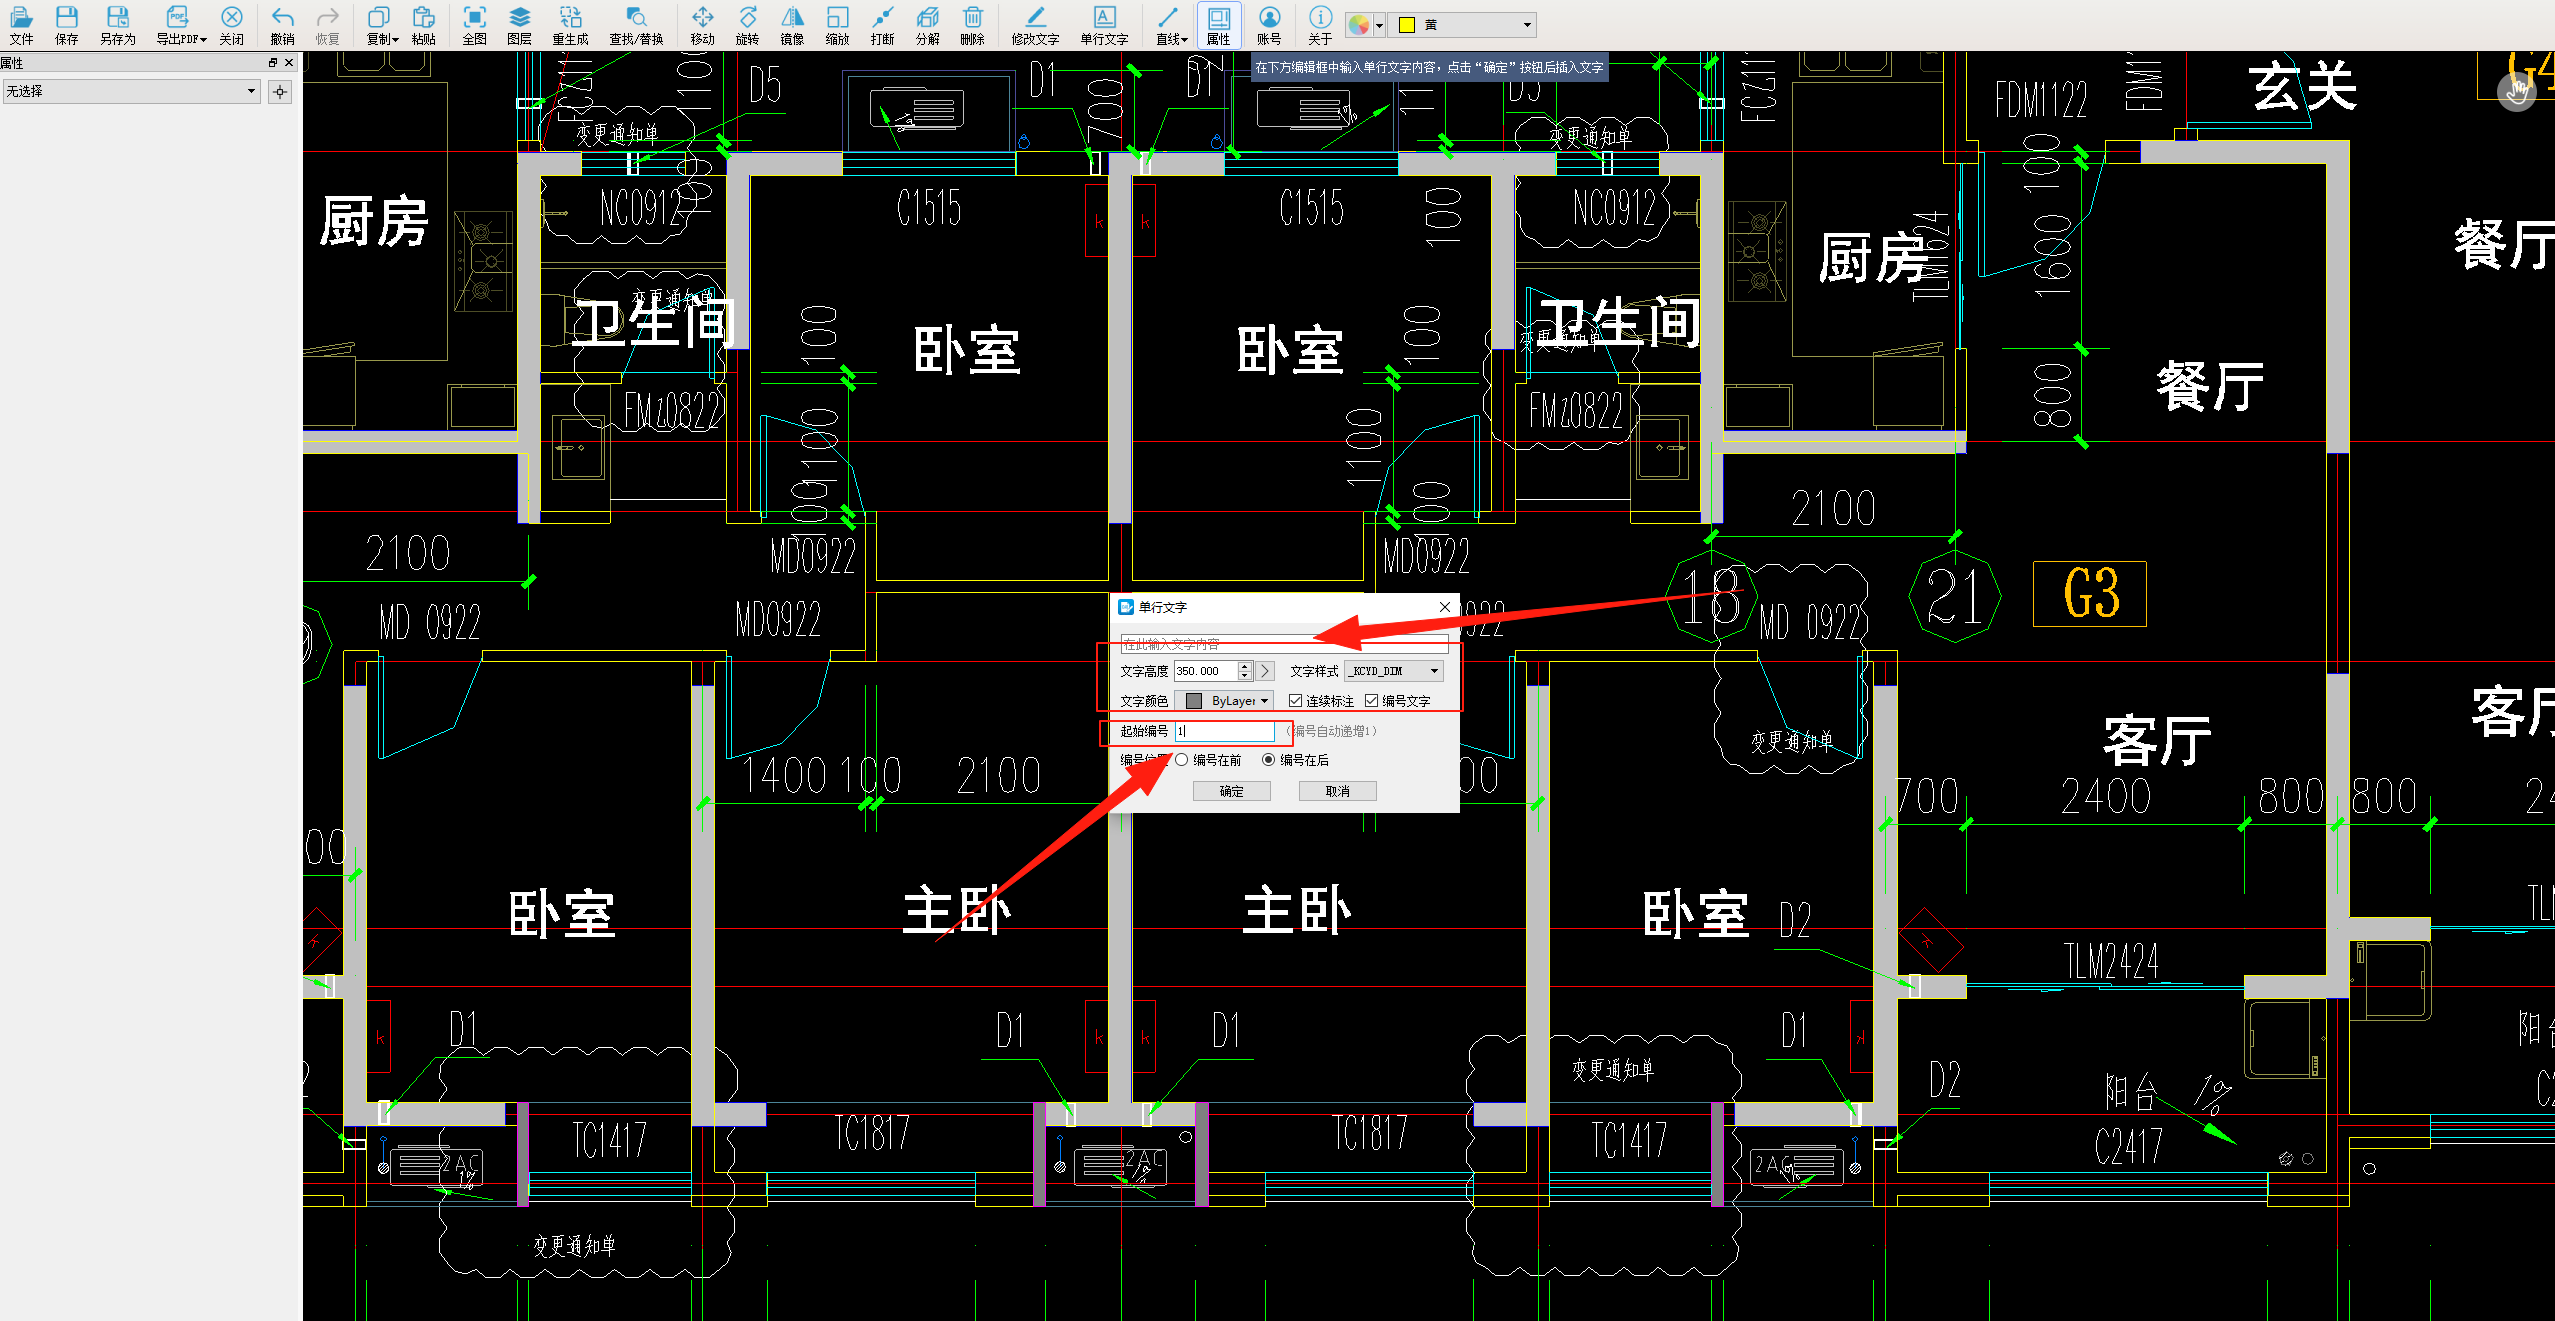
Task: Open the 文件 (File) toolbar icon
Action: [21, 25]
